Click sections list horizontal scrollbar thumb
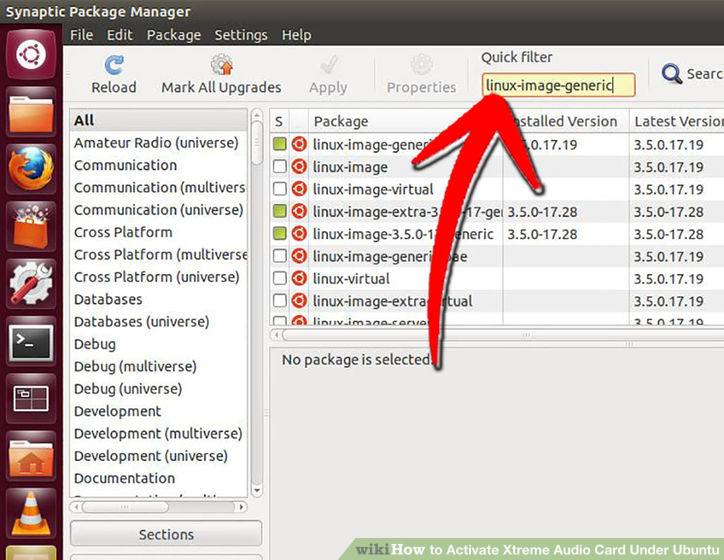Screen dimensions: 724x560 125,507
